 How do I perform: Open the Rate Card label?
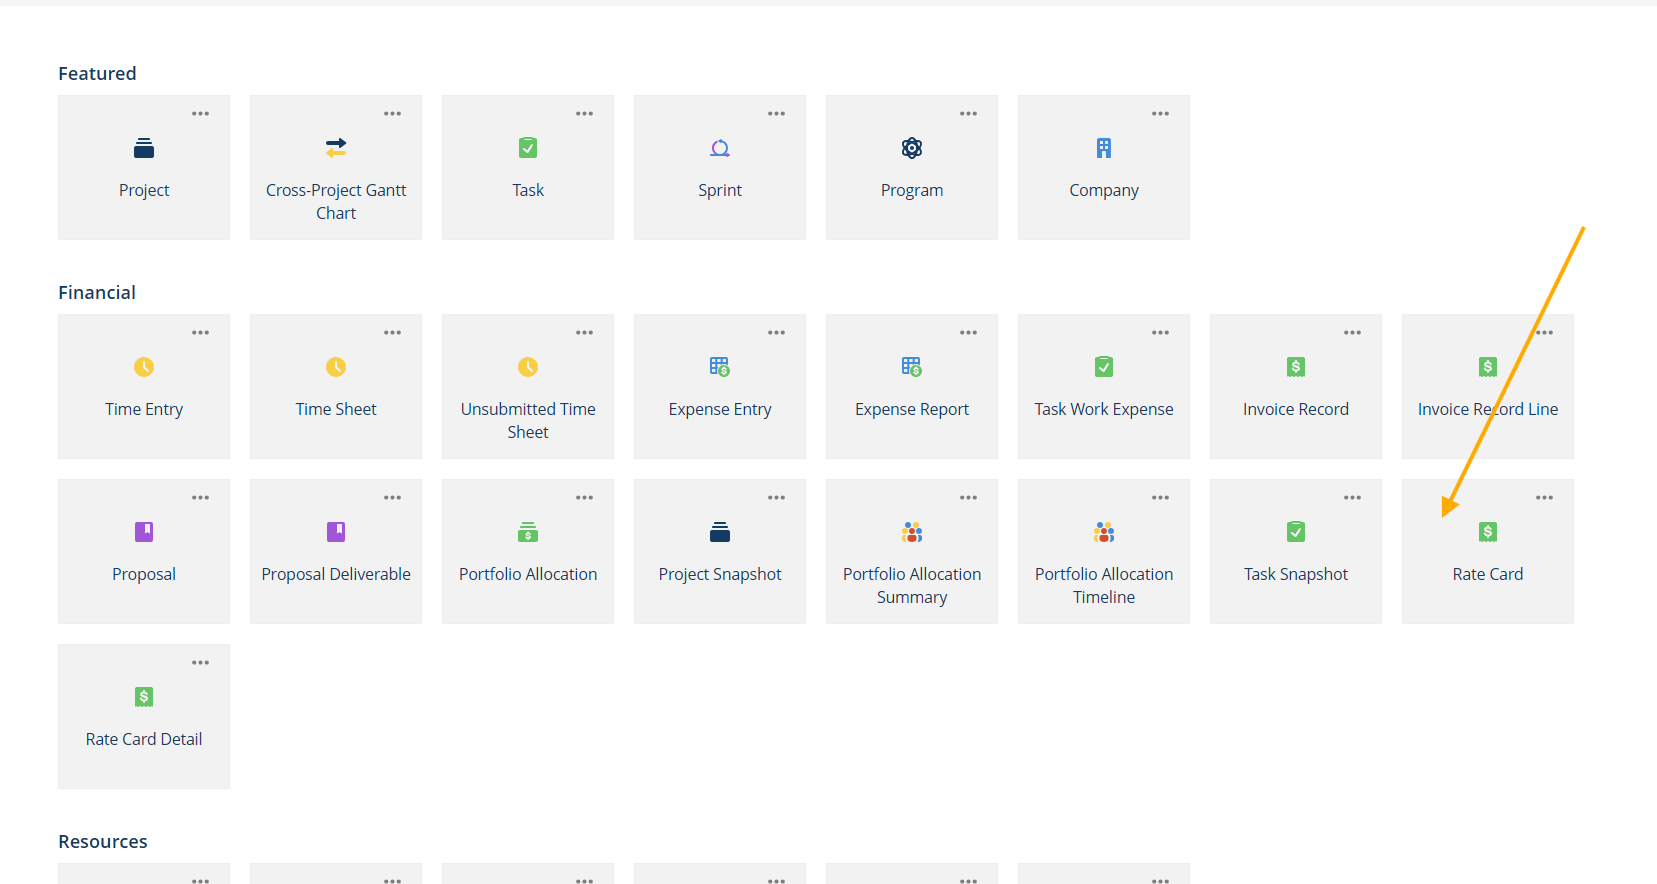coord(1488,574)
